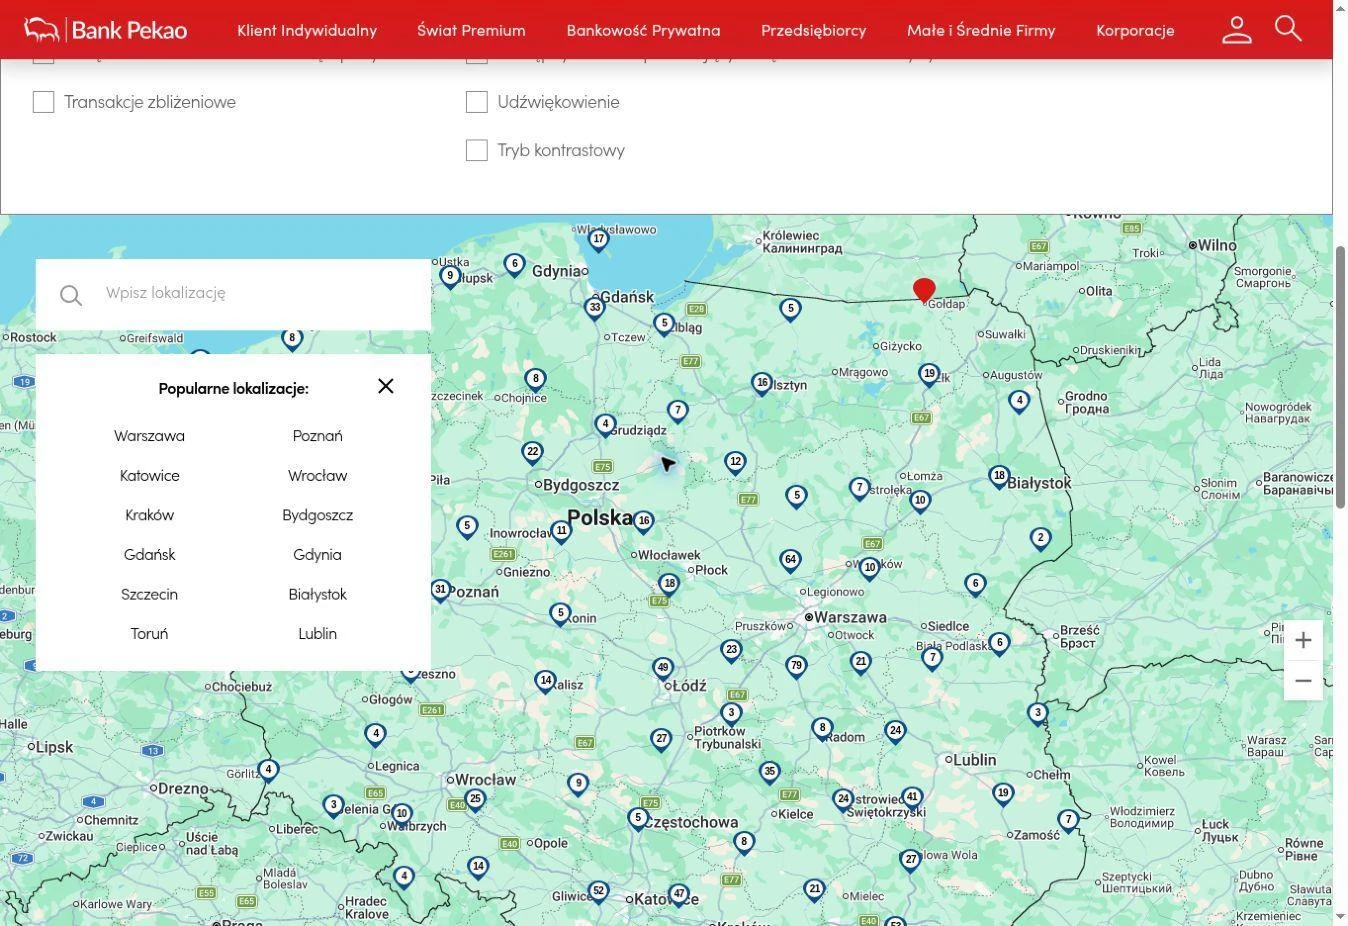The image size is (1348, 926).
Task: Select cluster marker 35 near Kielce
Action: click(x=769, y=772)
